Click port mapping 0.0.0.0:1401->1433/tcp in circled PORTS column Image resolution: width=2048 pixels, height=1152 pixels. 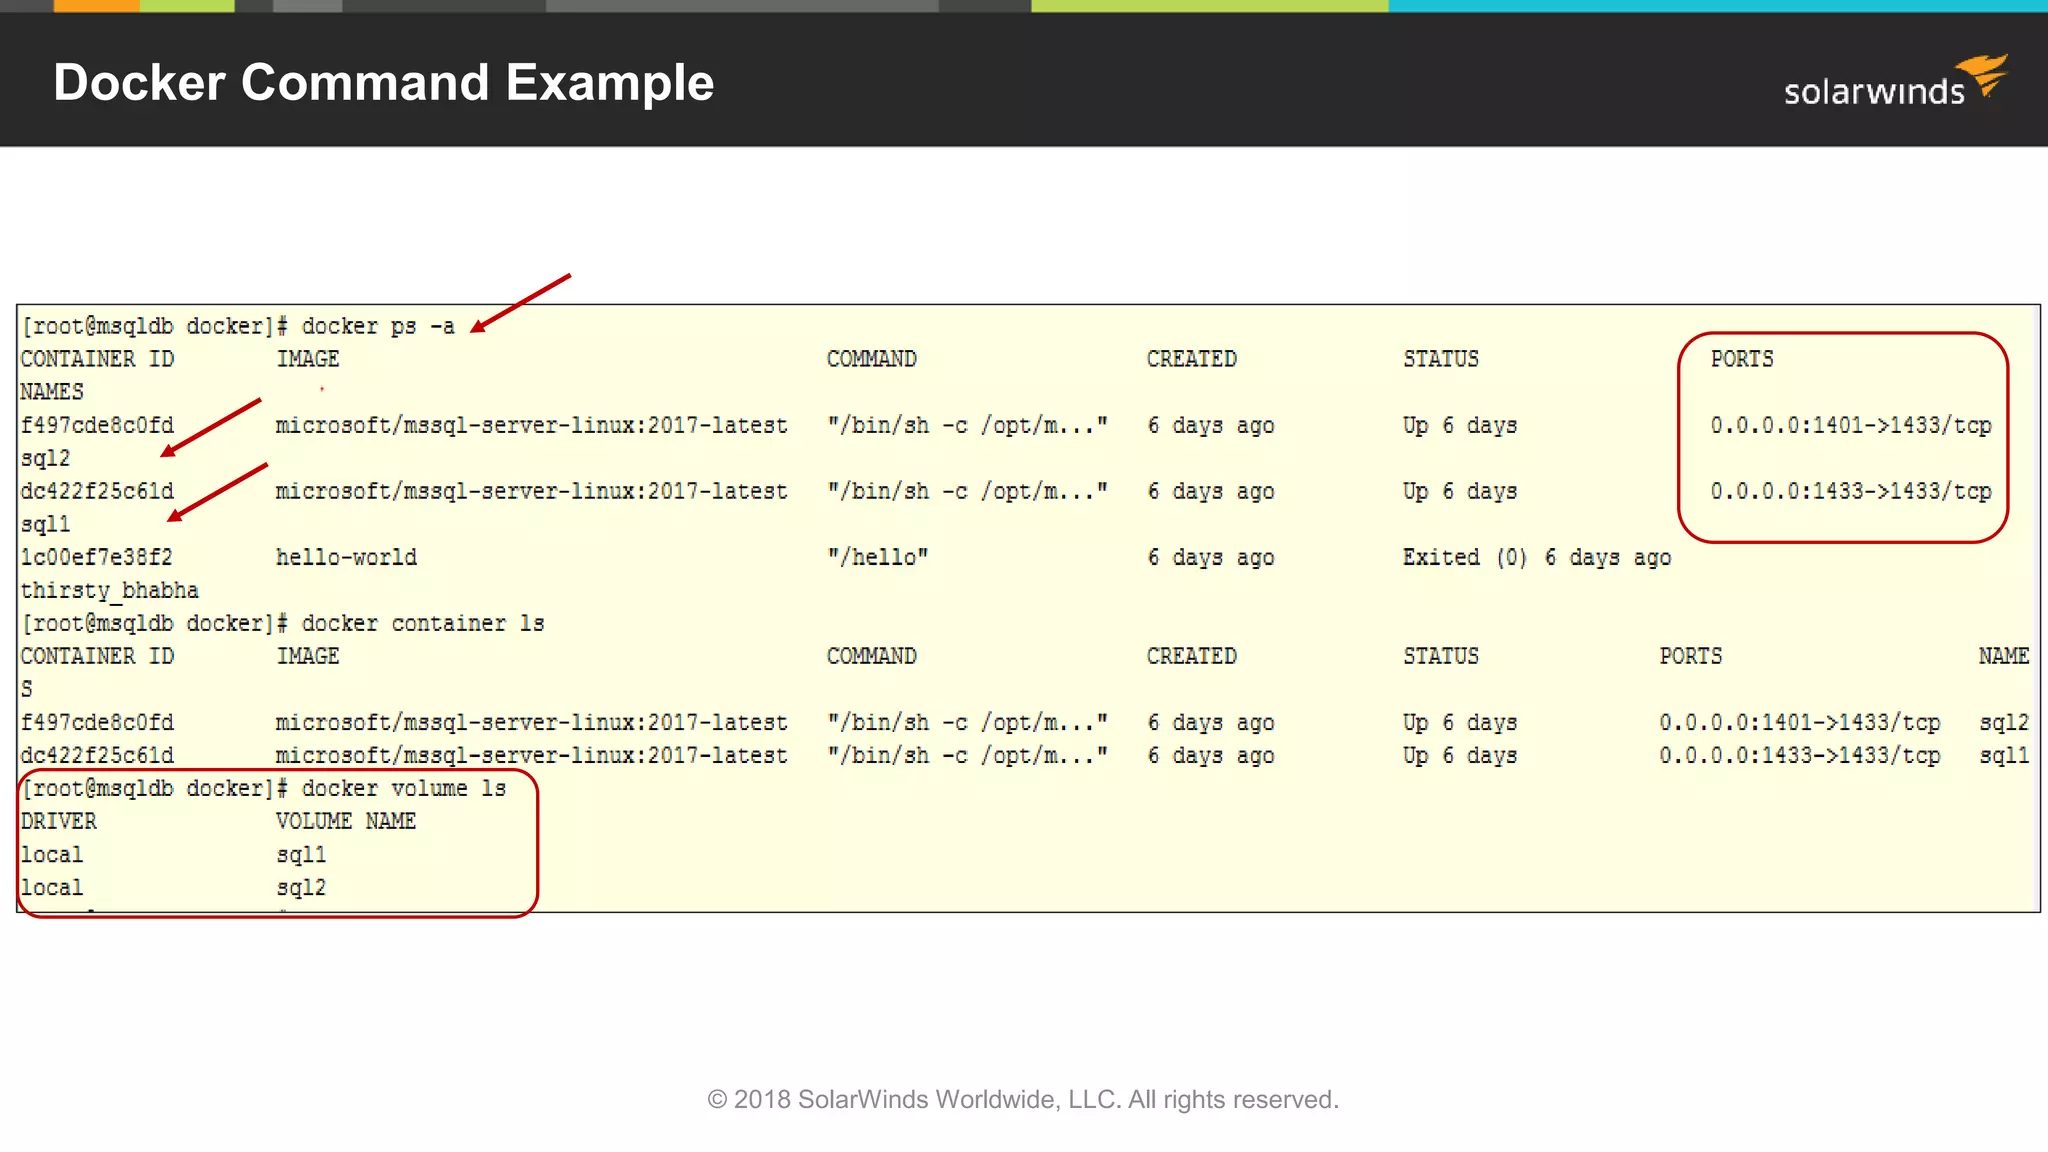(x=1851, y=426)
